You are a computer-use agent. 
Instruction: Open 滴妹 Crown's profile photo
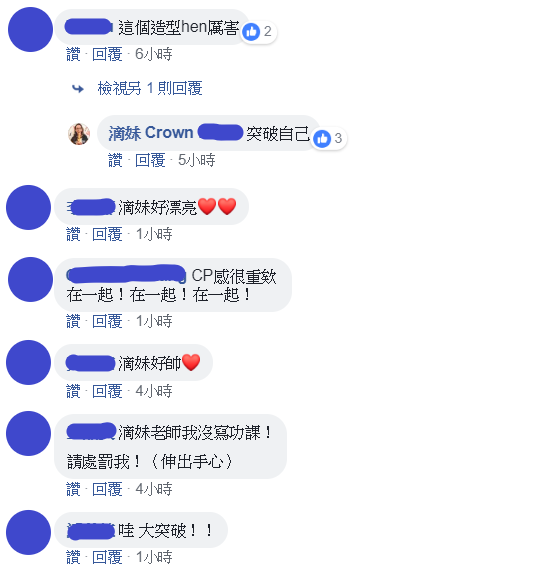tap(79, 134)
